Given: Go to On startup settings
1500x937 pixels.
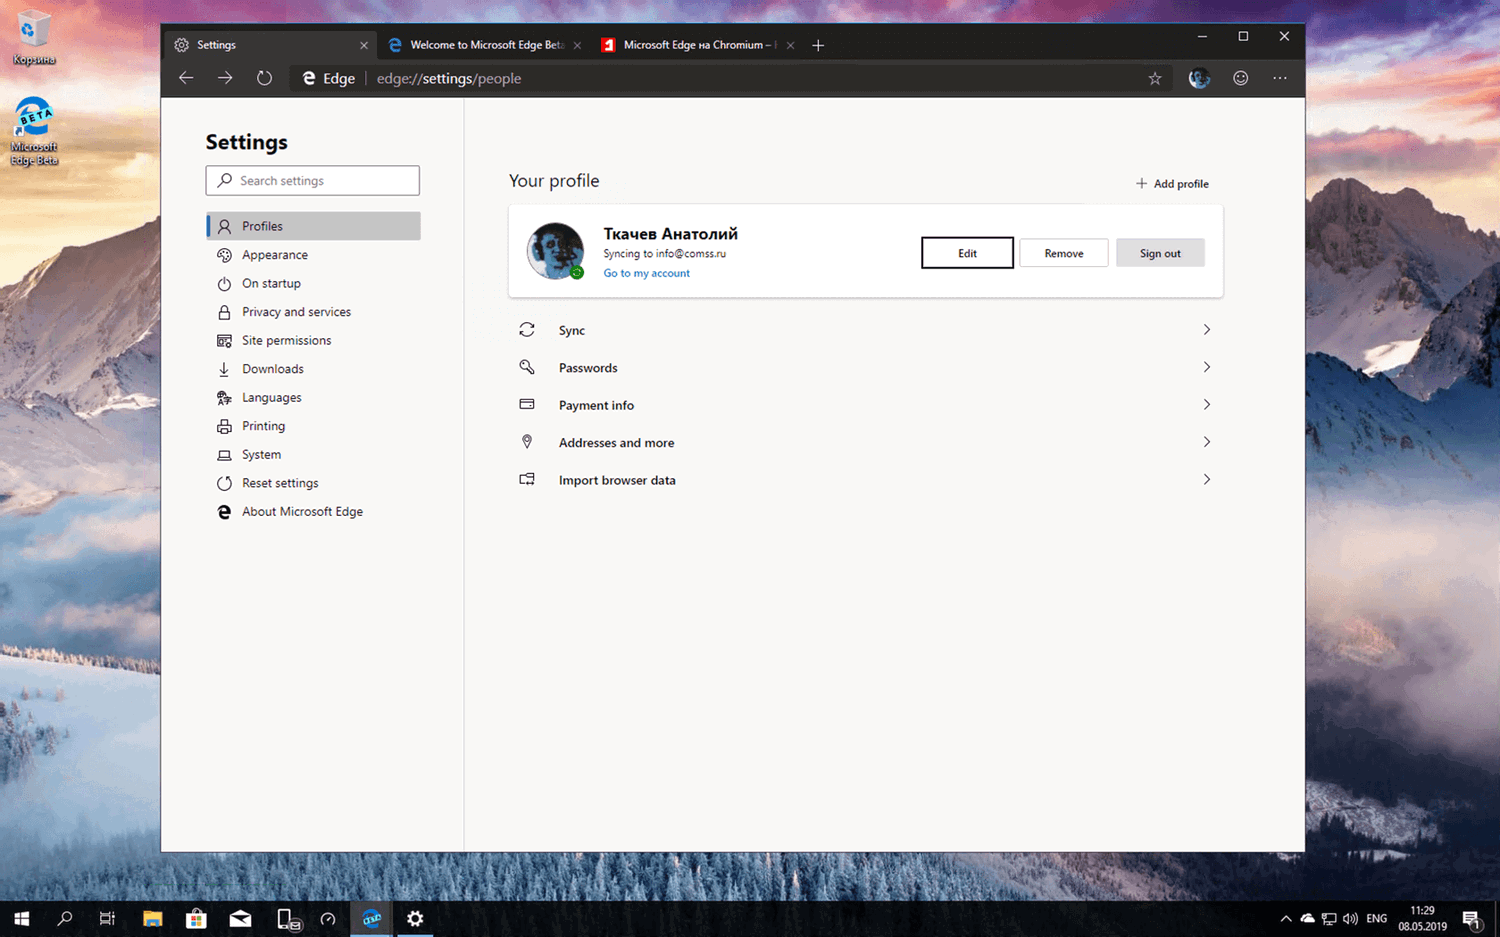Looking at the screenshot, I should pyautogui.click(x=313, y=283).
